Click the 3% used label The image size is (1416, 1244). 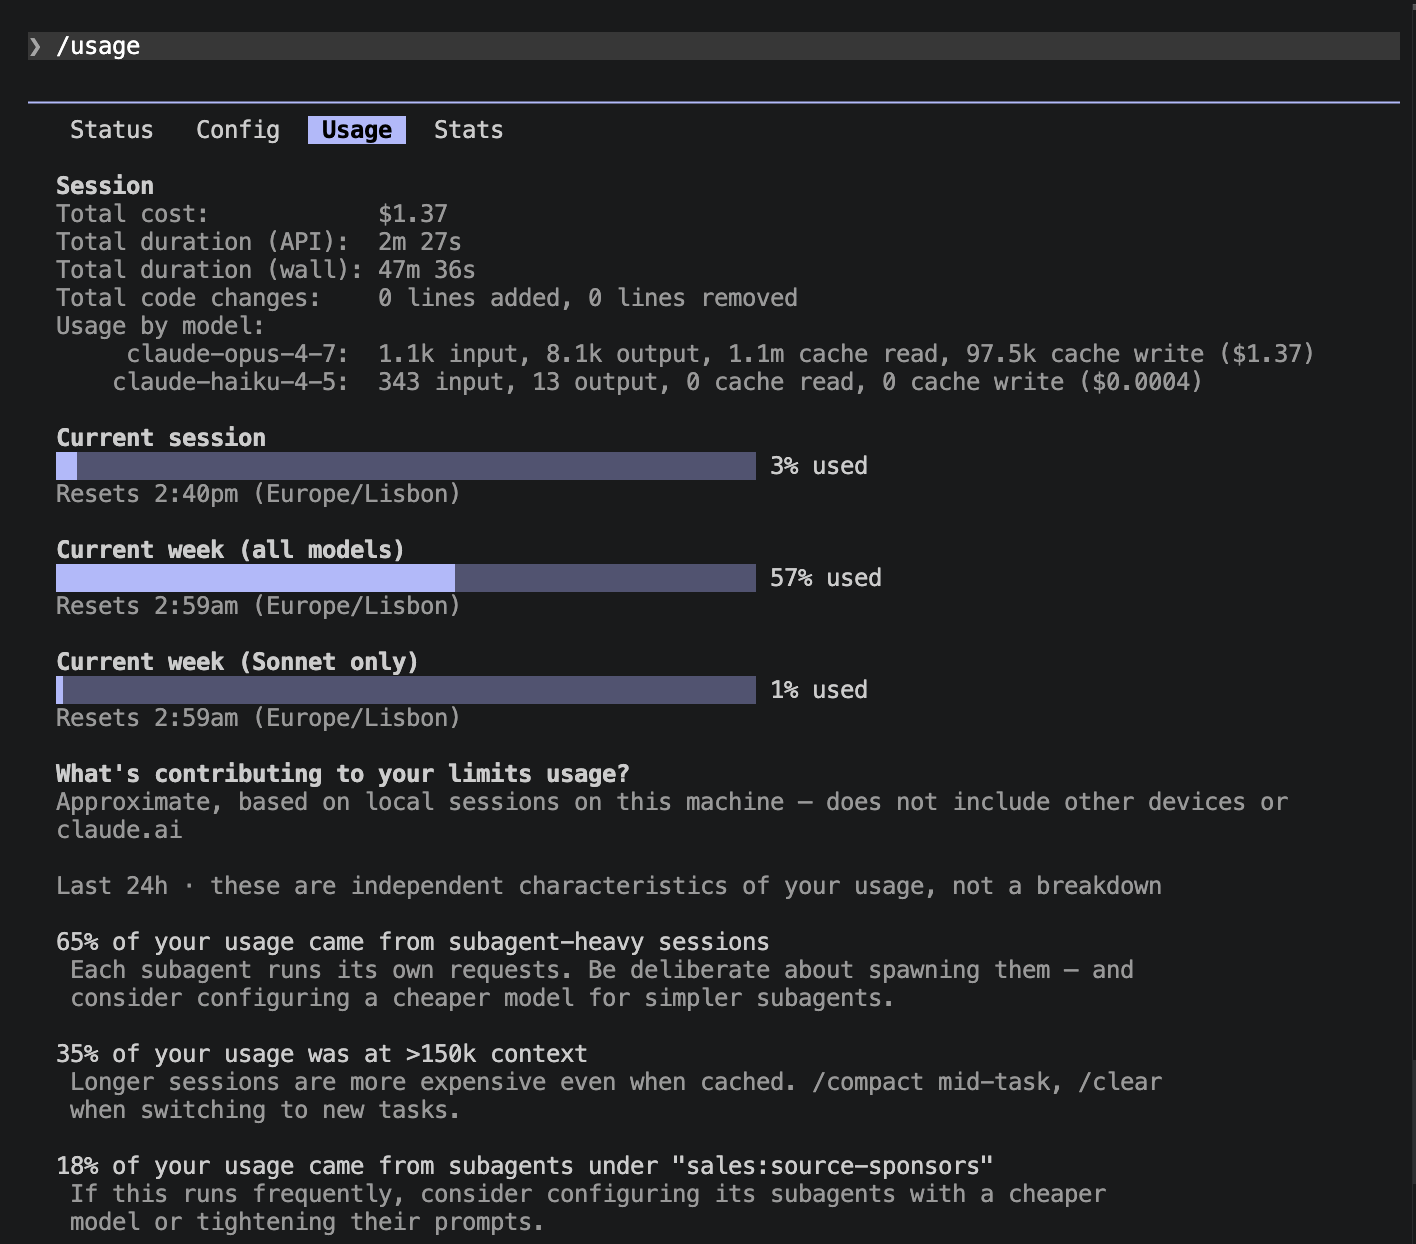pyautogui.click(x=819, y=466)
